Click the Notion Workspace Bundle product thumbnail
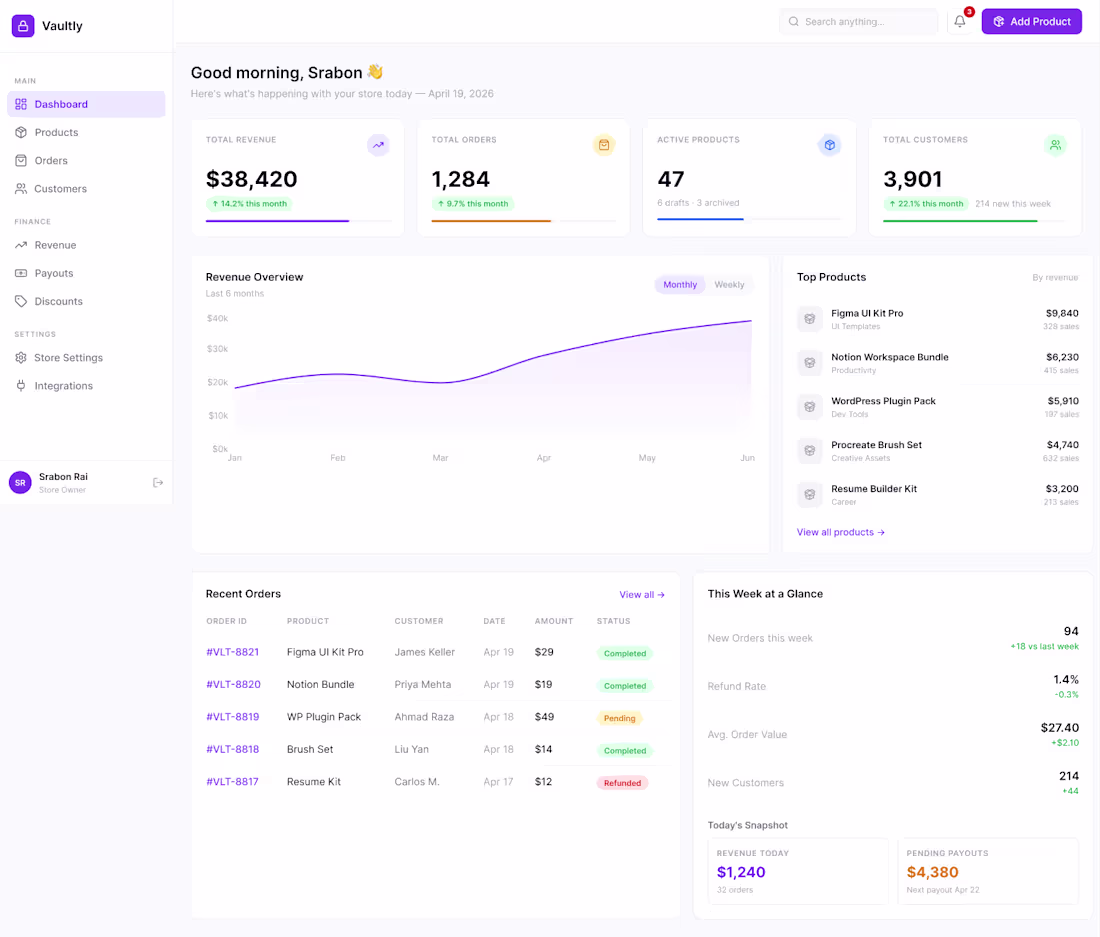The width and height of the screenshot is (1100, 937). [810, 363]
